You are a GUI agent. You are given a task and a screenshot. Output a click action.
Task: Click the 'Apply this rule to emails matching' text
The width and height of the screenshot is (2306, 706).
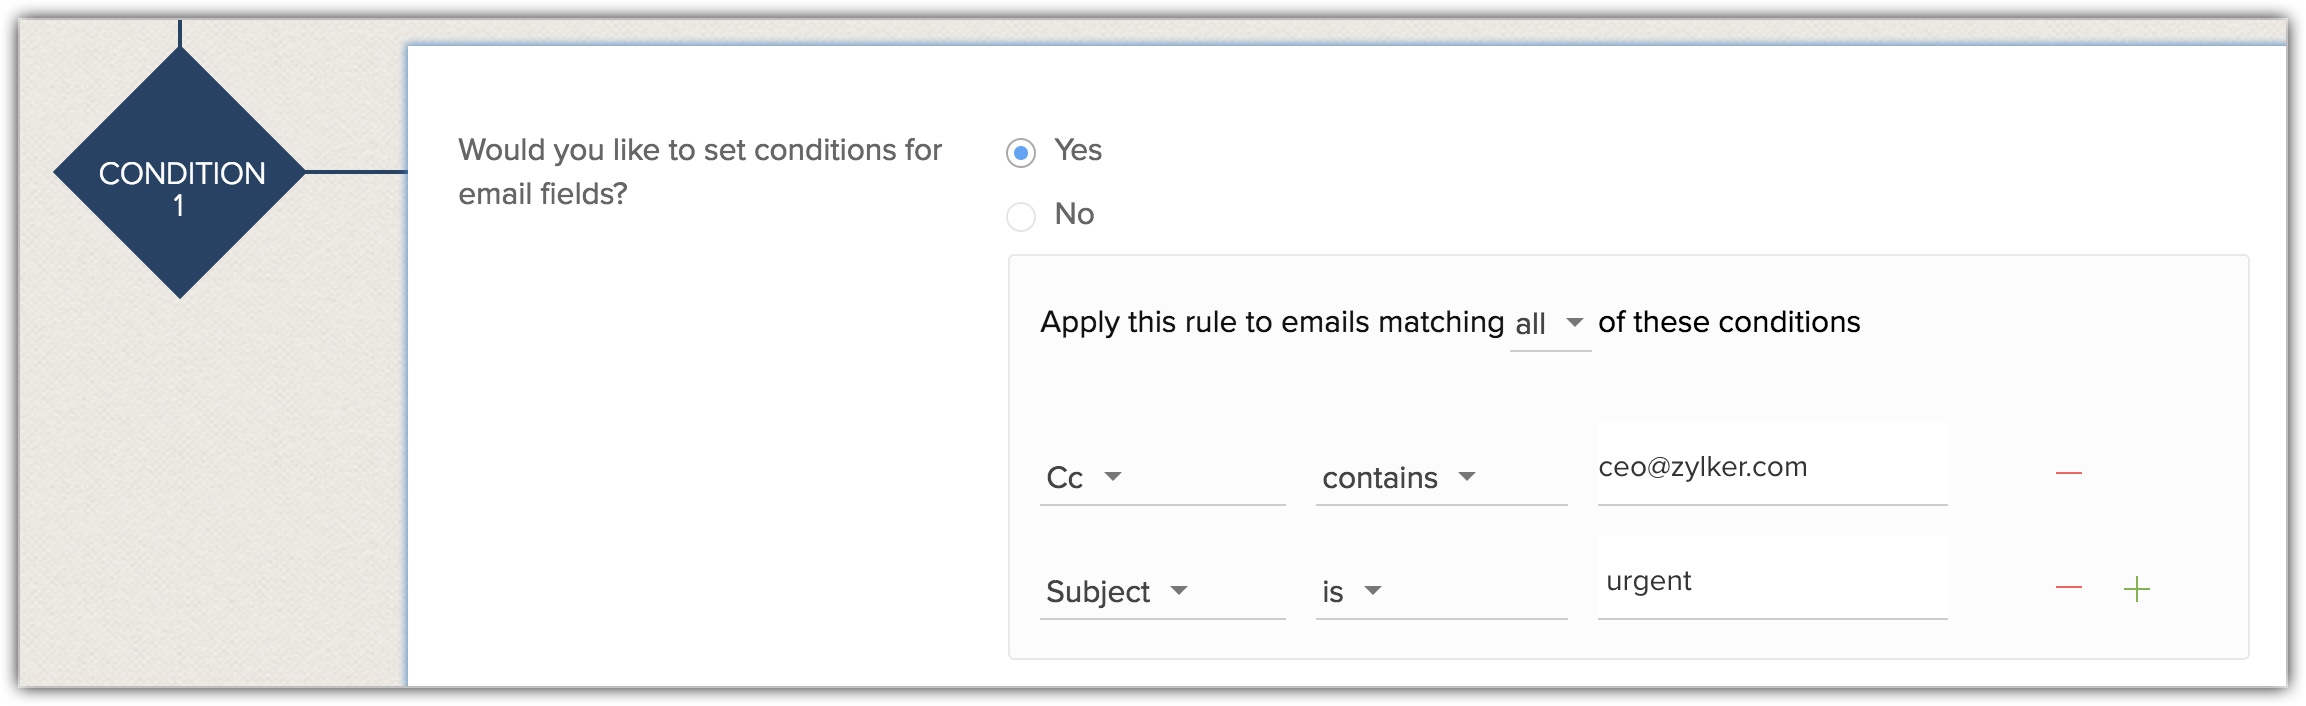pyautogui.click(x=1272, y=323)
